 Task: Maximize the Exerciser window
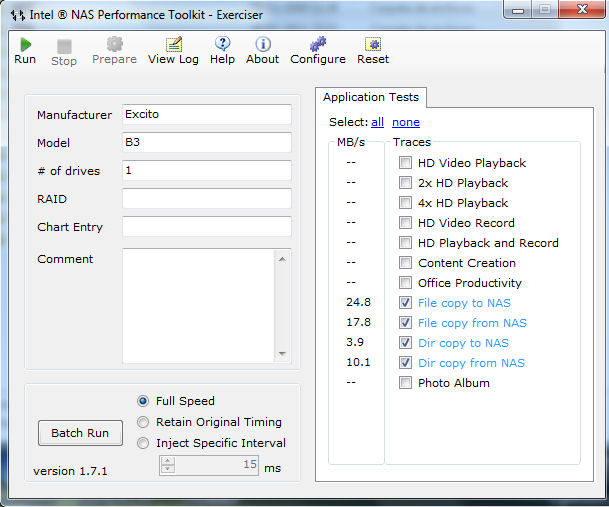pos(545,9)
